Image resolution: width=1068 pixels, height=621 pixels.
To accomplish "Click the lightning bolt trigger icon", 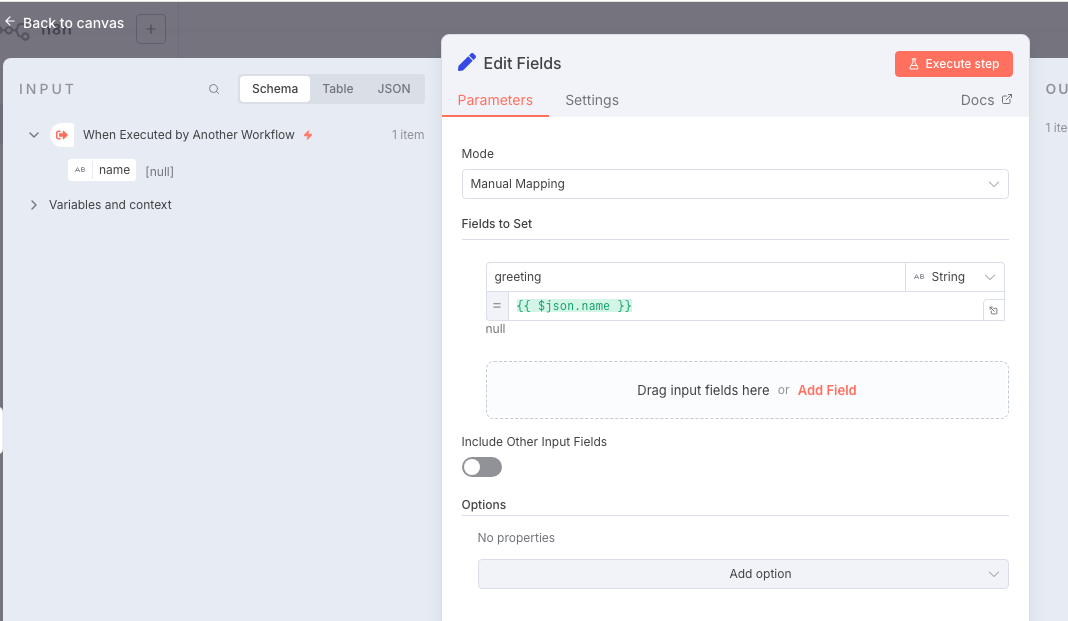I will [308, 135].
